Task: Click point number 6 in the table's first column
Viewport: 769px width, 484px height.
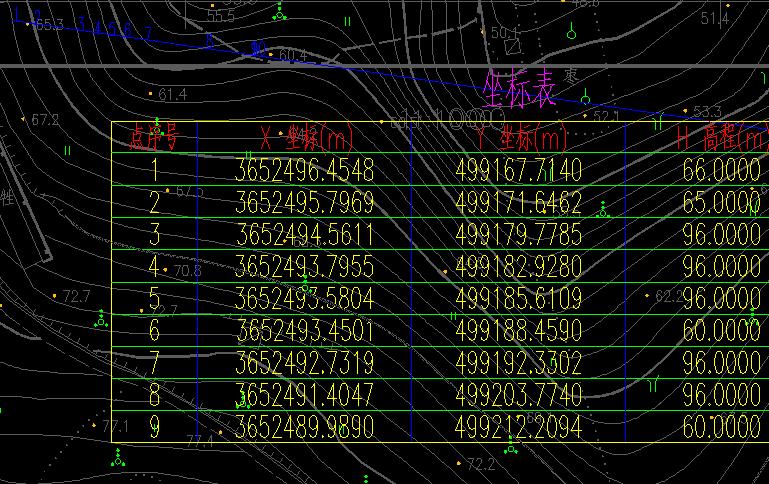Action: click(x=154, y=331)
